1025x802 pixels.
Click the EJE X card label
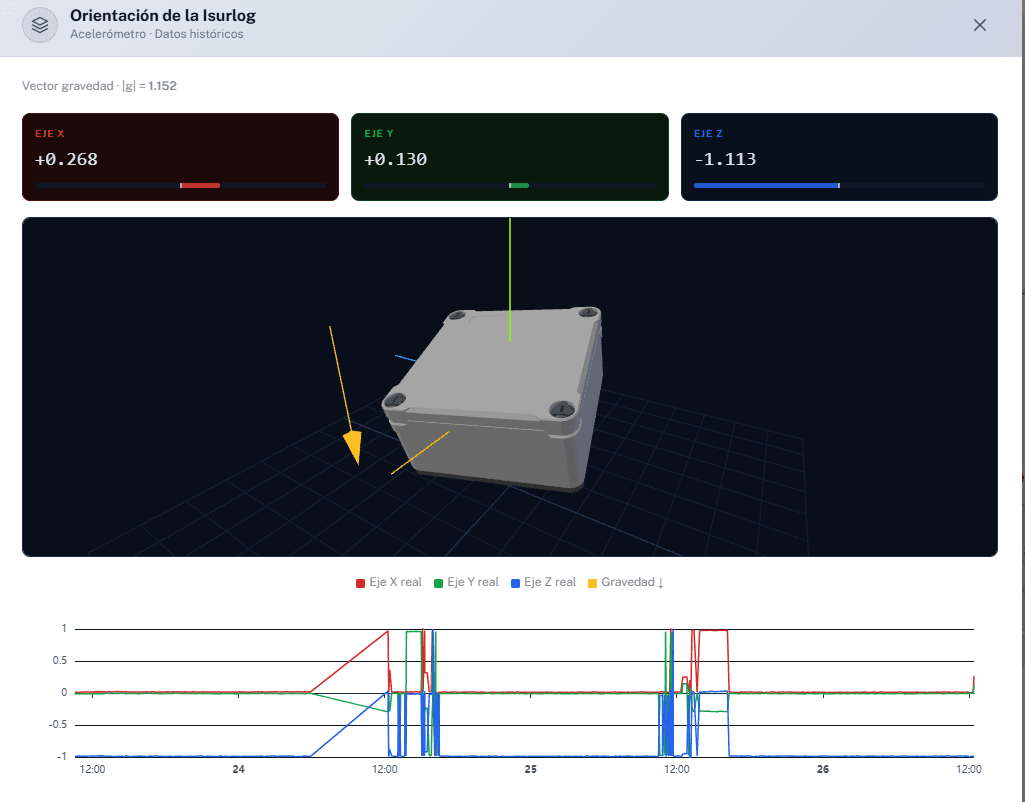50,133
